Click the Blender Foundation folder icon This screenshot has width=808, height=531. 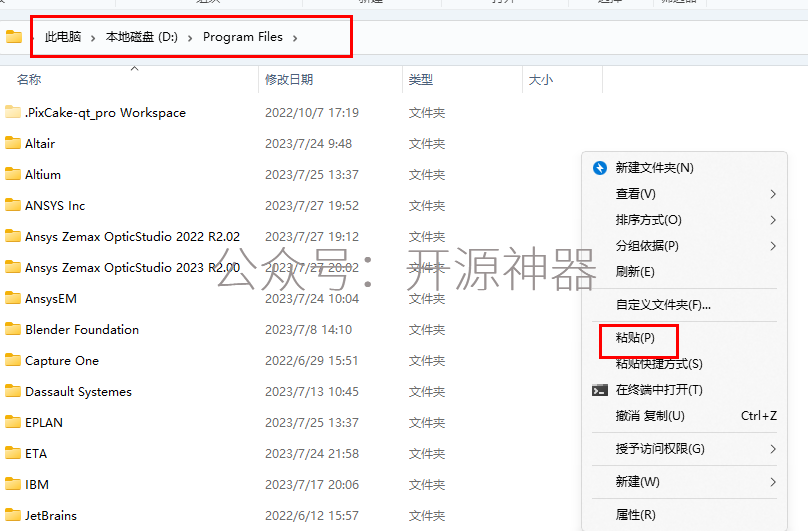[x=13, y=329]
